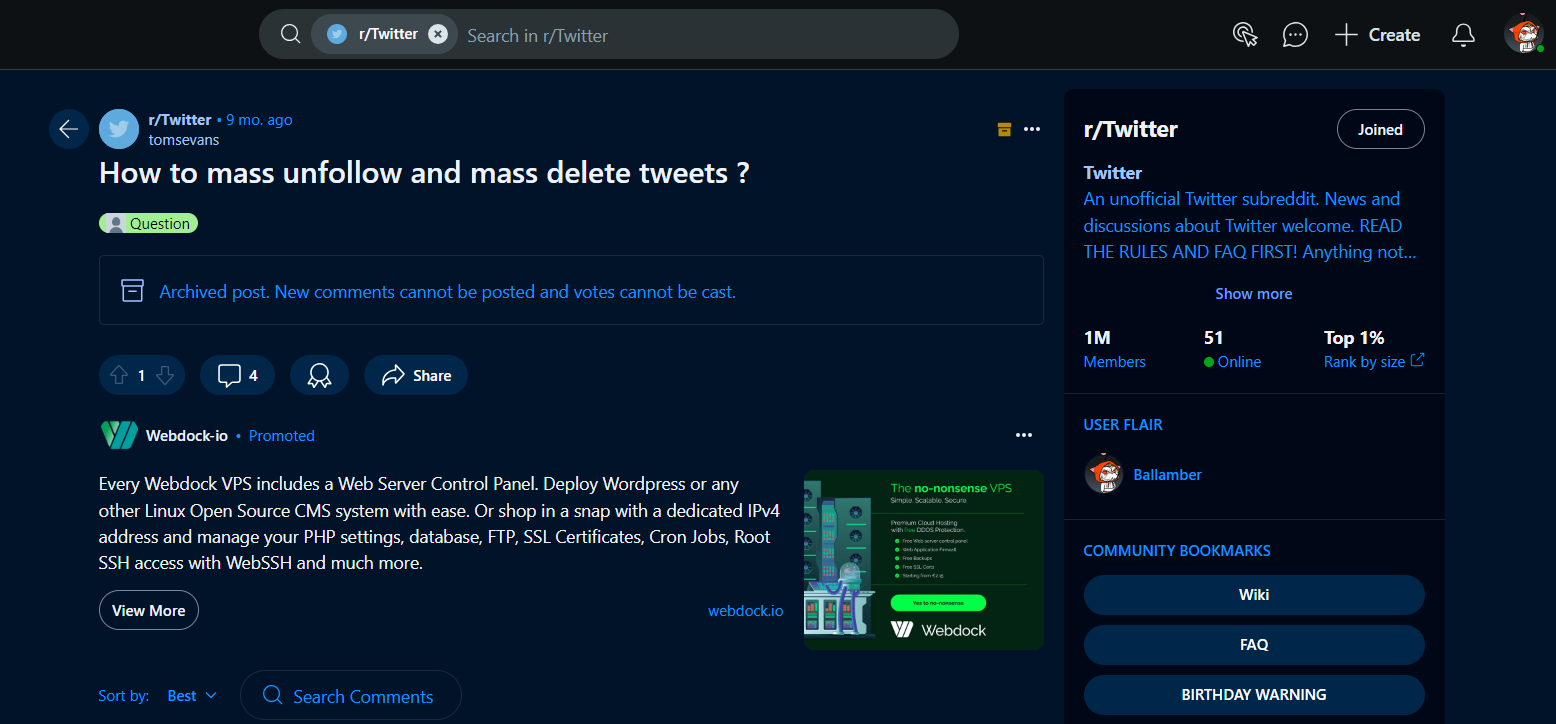The image size is (1556, 724).
Task: Open the notifications bell
Action: tap(1463, 35)
